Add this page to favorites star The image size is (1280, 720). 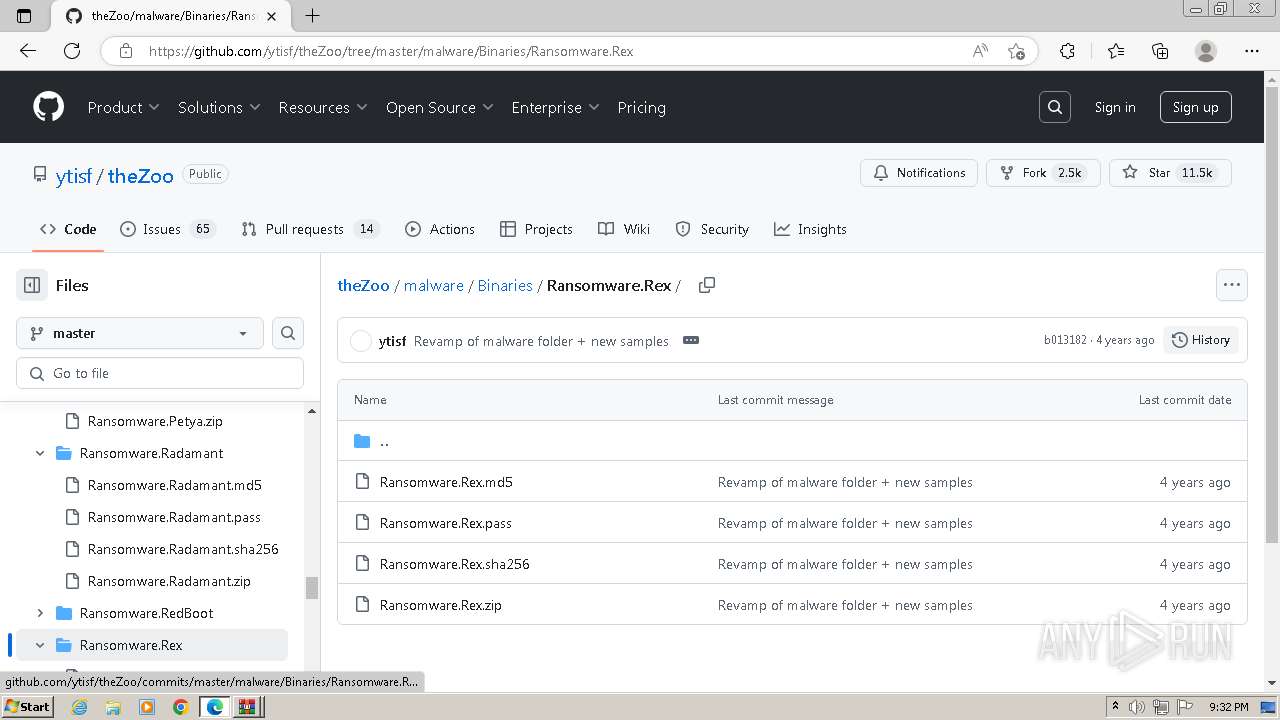[1017, 51]
